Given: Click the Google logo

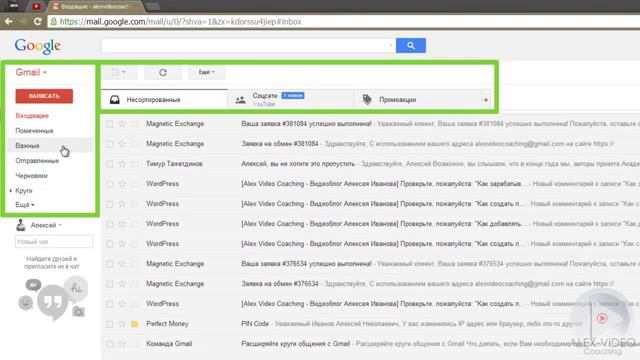Looking at the screenshot, I should [x=38, y=46].
